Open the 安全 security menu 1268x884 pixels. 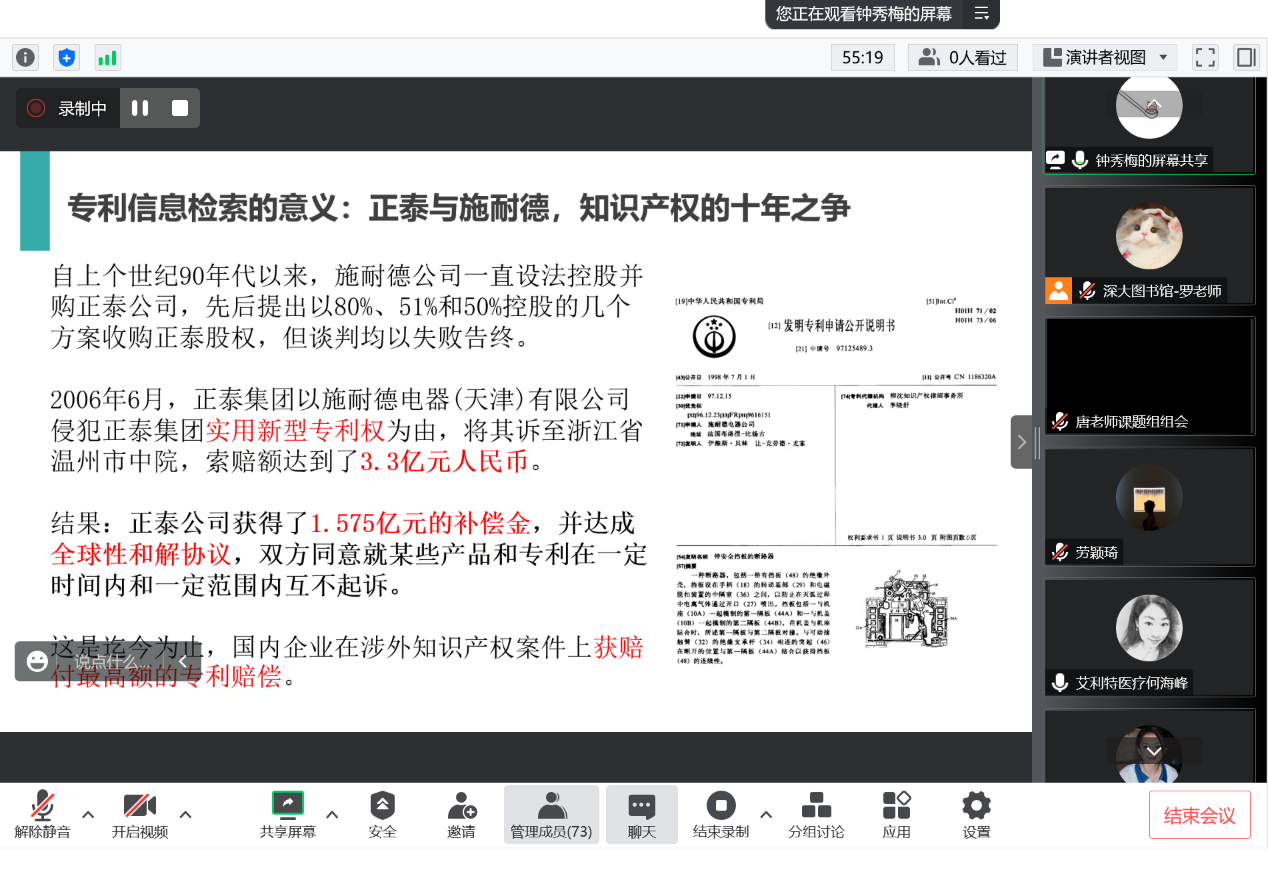click(382, 814)
